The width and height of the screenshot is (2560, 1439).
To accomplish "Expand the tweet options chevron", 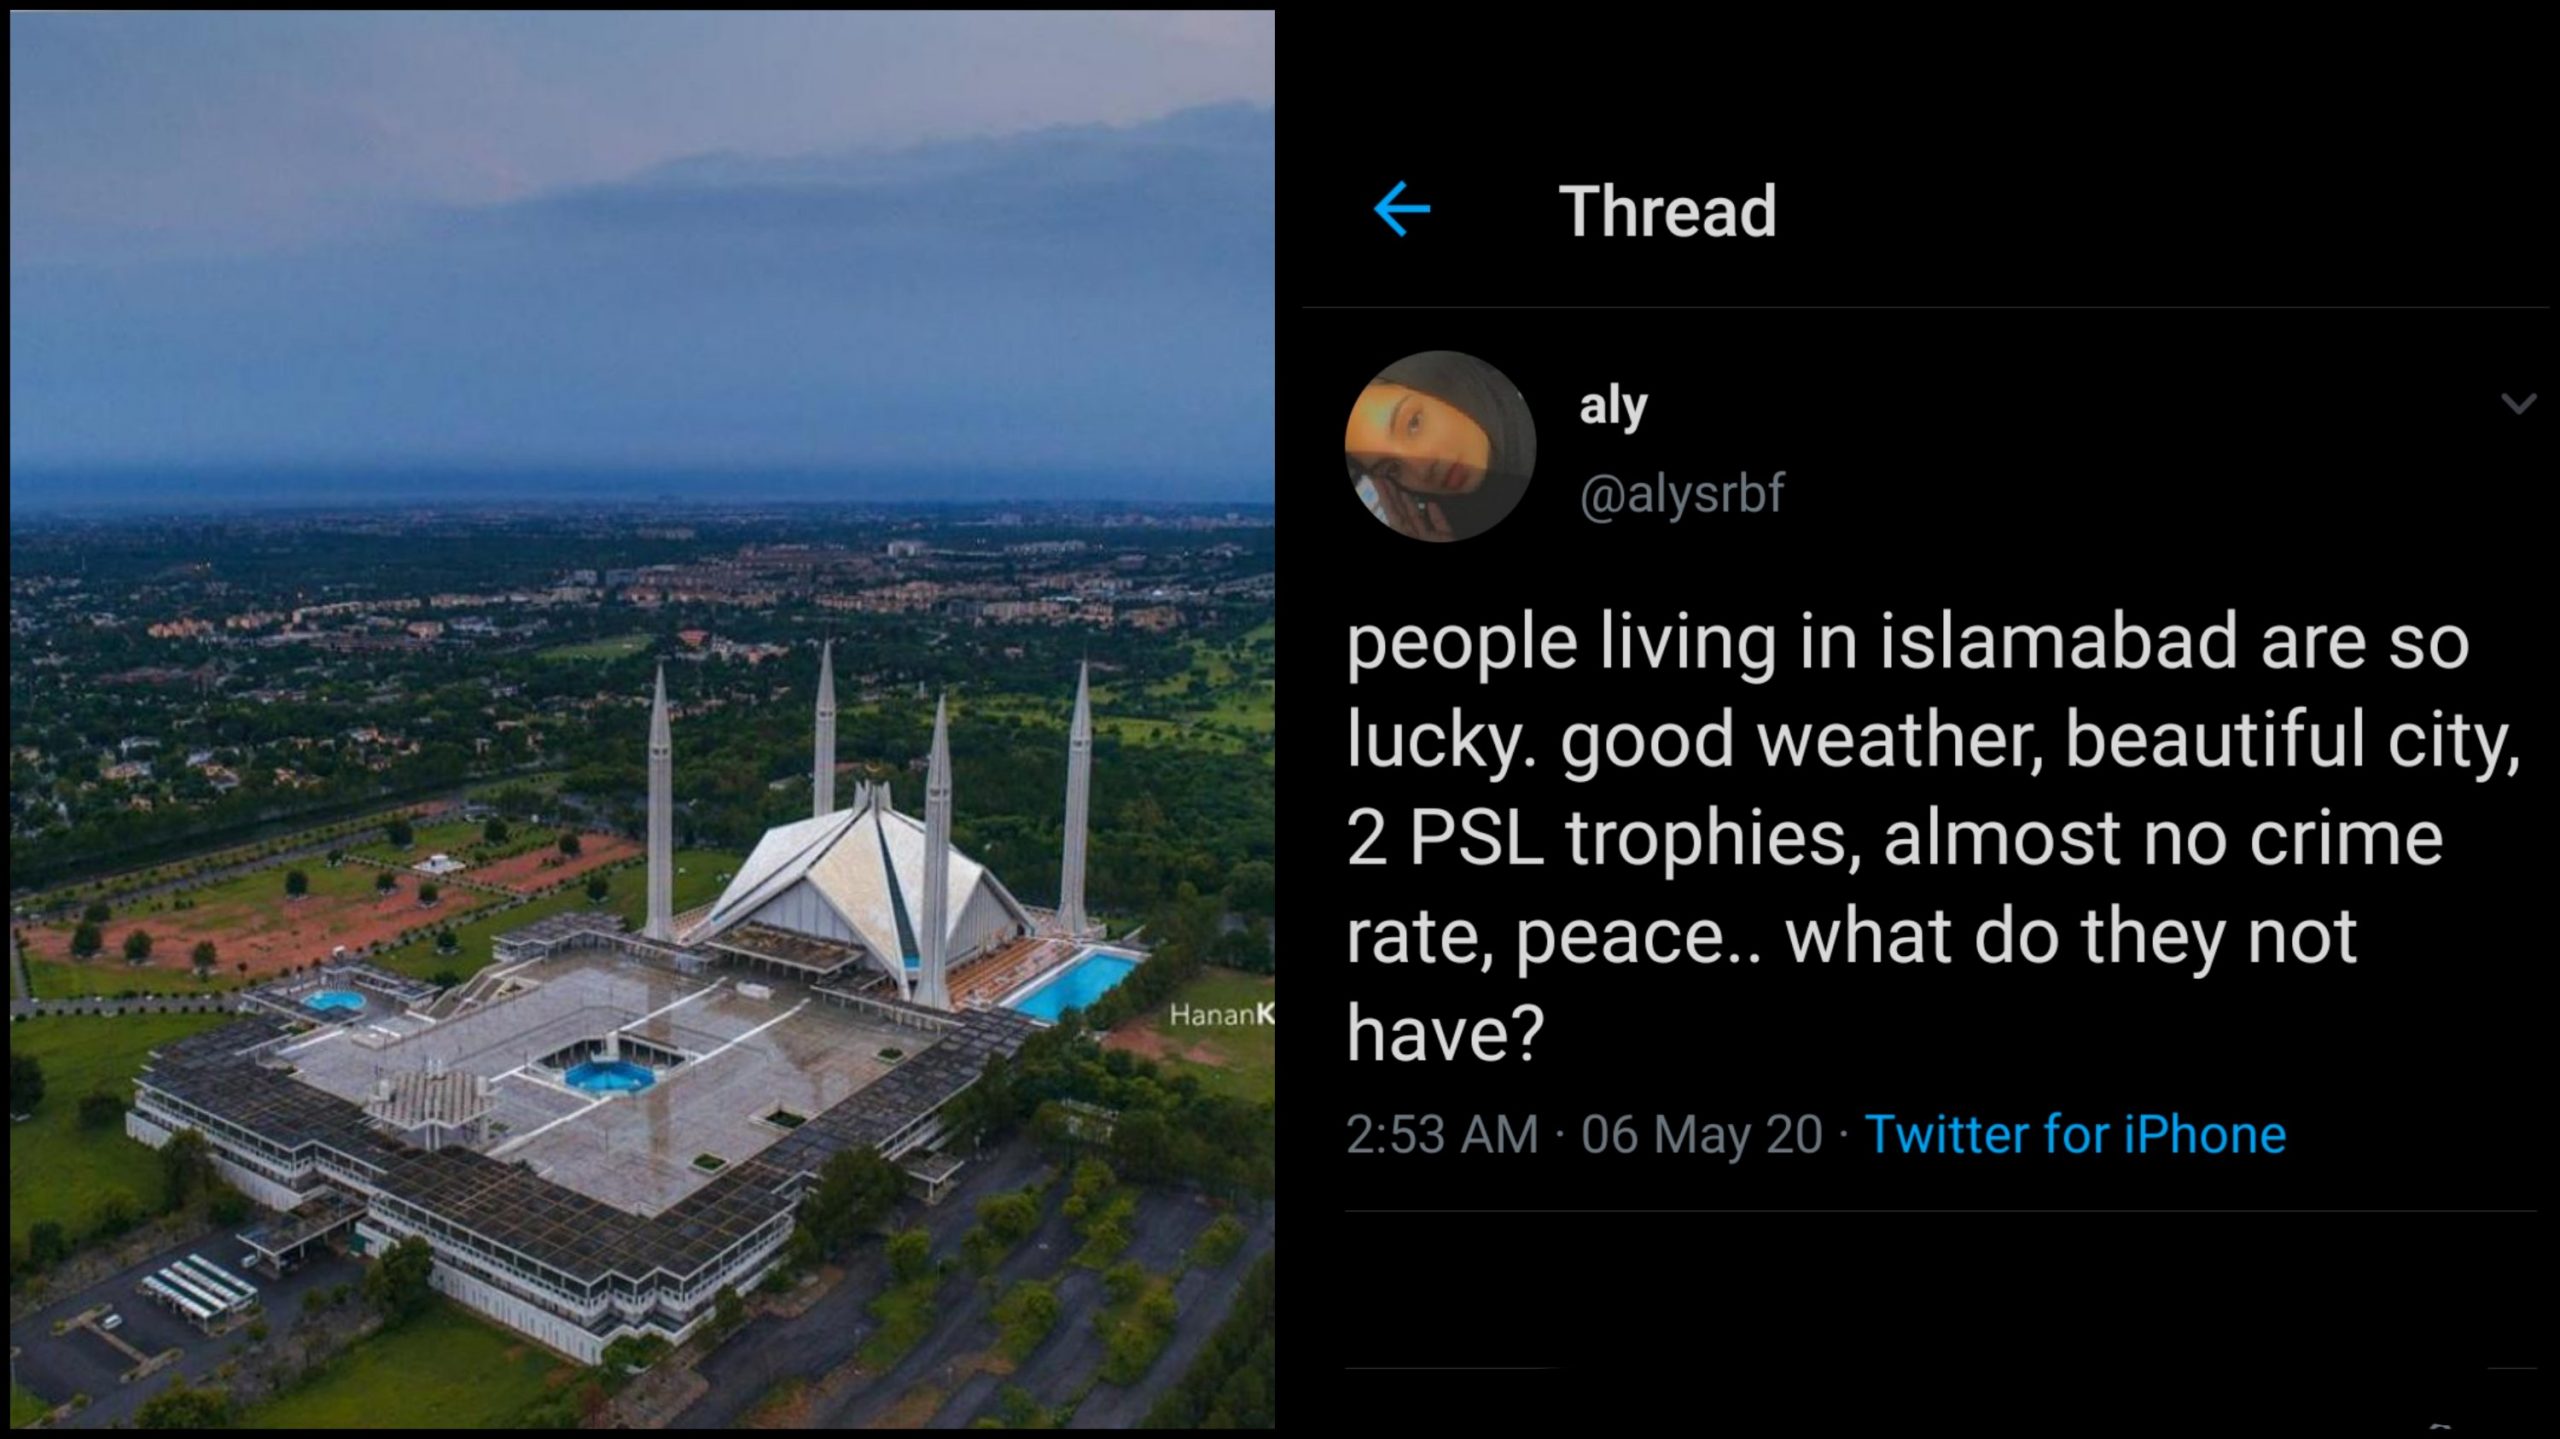I will tap(2518, 404).
